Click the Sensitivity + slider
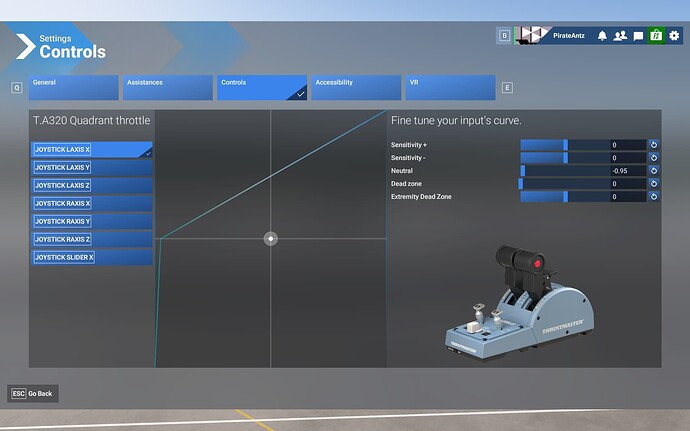 [x=565, y=145]
